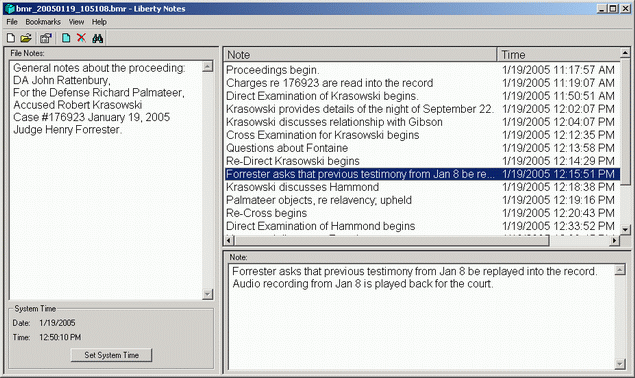The height and width of the screenshot is (378, 635).
Task: Click notes list horizontal scroll right arrow
Action: [615, 241]
